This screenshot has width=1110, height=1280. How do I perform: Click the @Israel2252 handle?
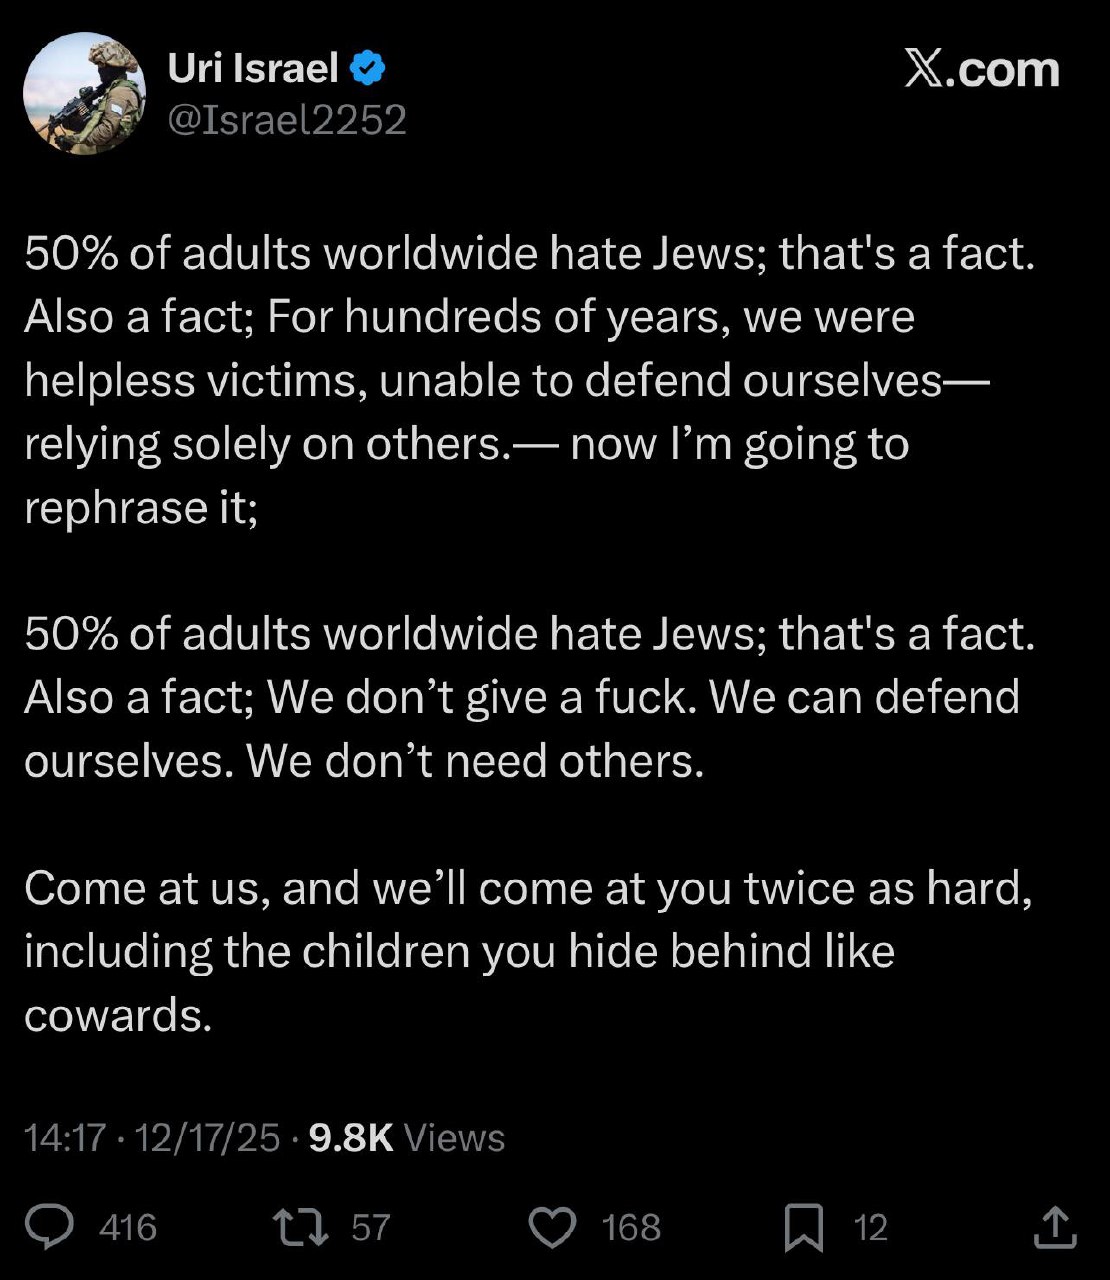point(287,120)
